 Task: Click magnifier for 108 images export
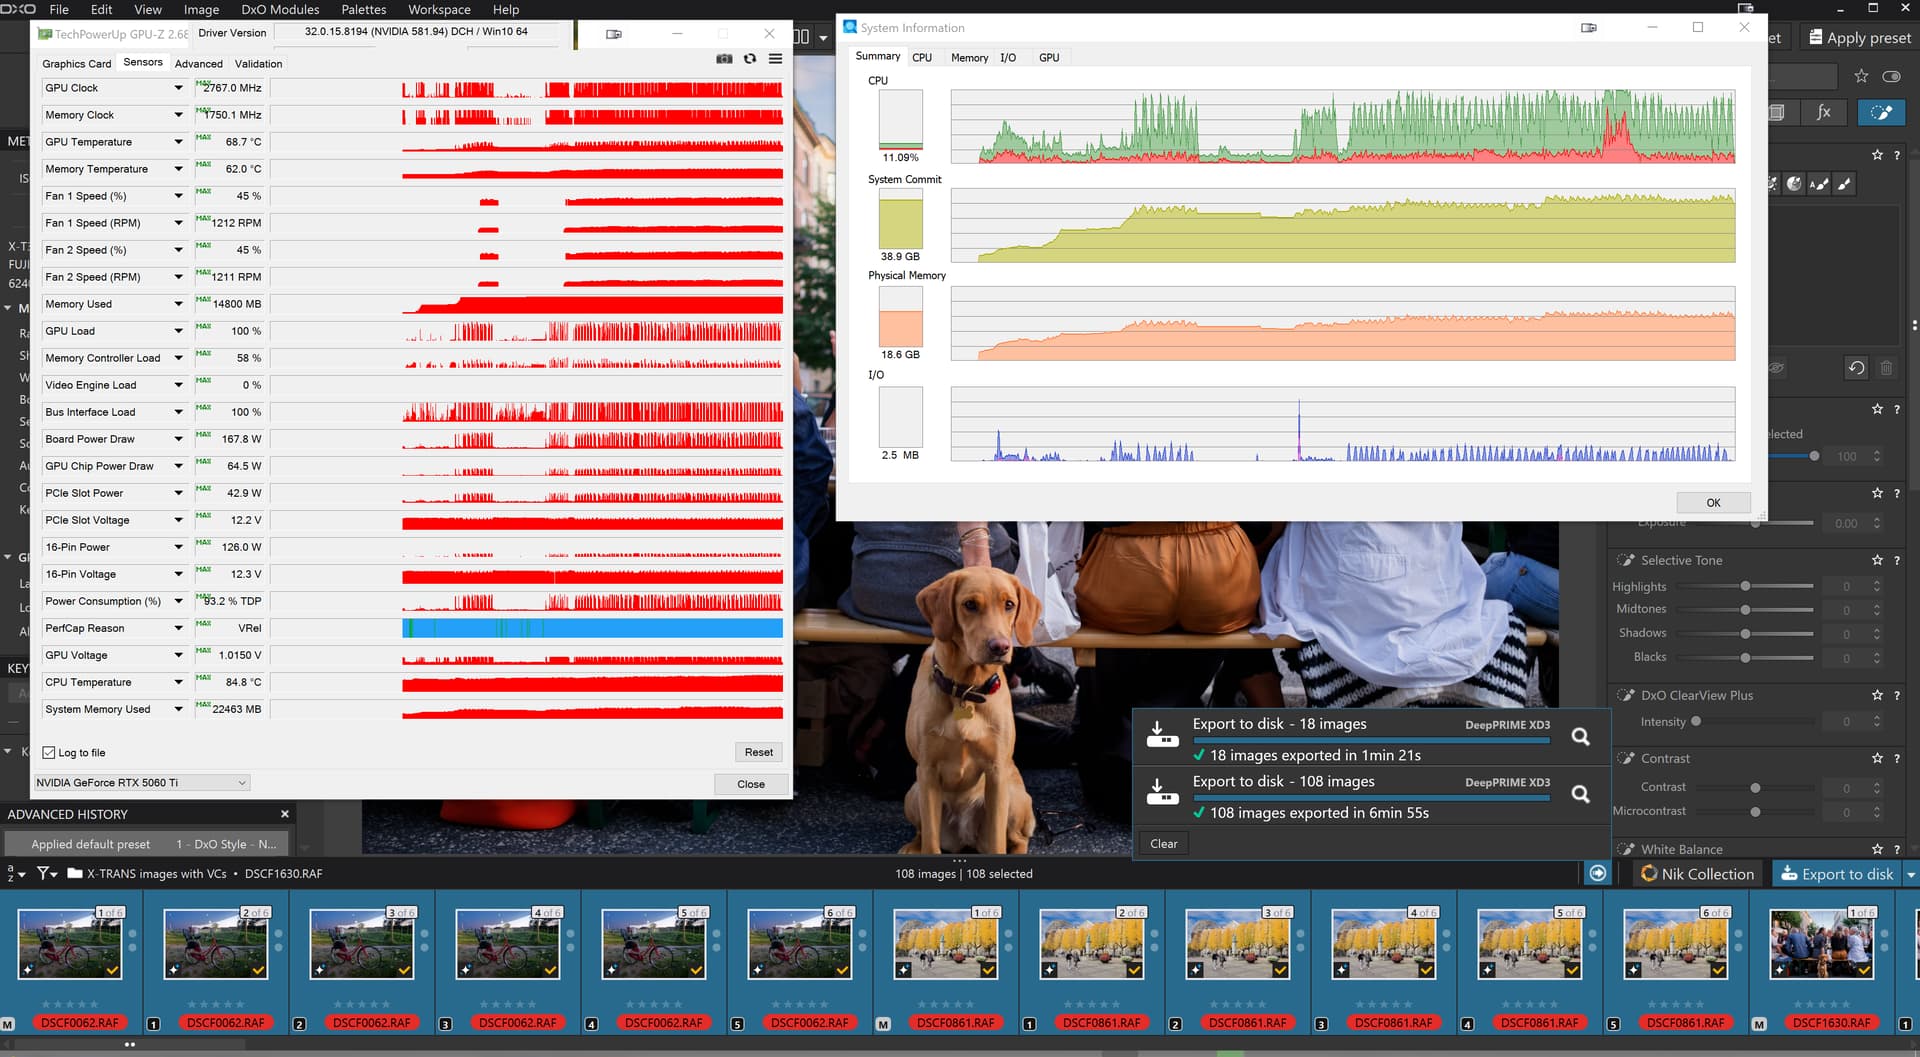(1580, 794)
